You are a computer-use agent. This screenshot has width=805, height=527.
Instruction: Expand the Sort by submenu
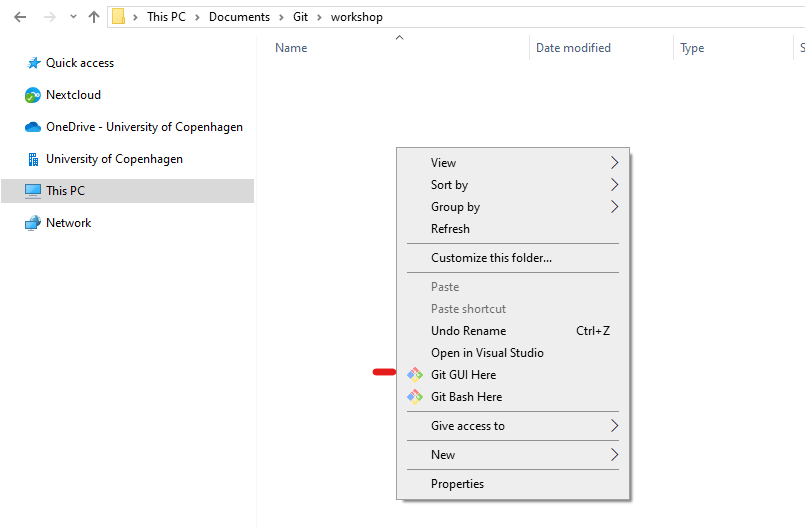click(x=614, y=185)
